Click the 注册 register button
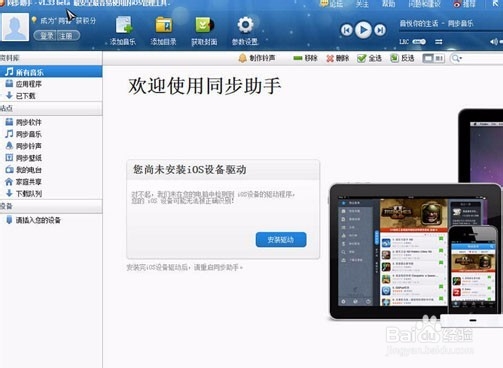 [68, 35]
